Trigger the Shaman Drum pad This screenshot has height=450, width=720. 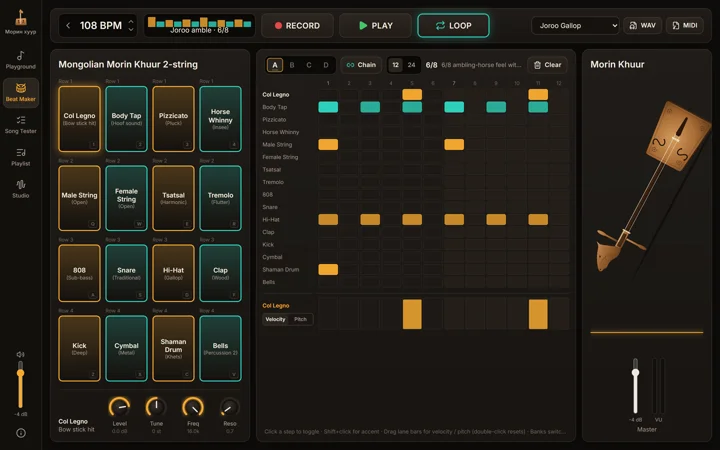click(x=173, y=349)
